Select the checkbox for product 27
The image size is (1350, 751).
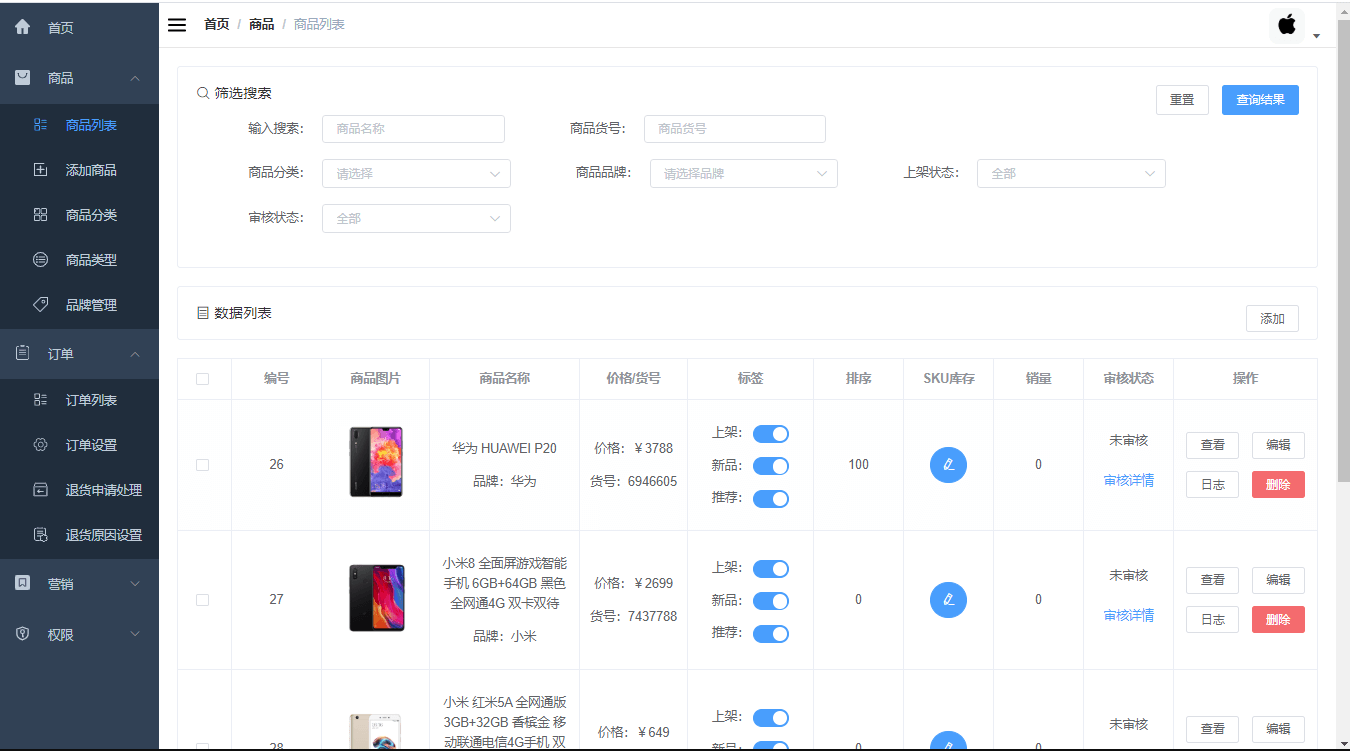pyautogui.click(x=203, y=600)
